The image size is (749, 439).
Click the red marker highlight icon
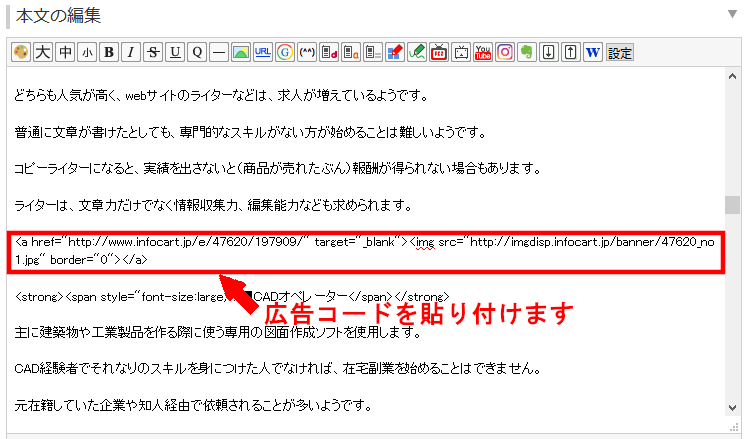(395, 52)
